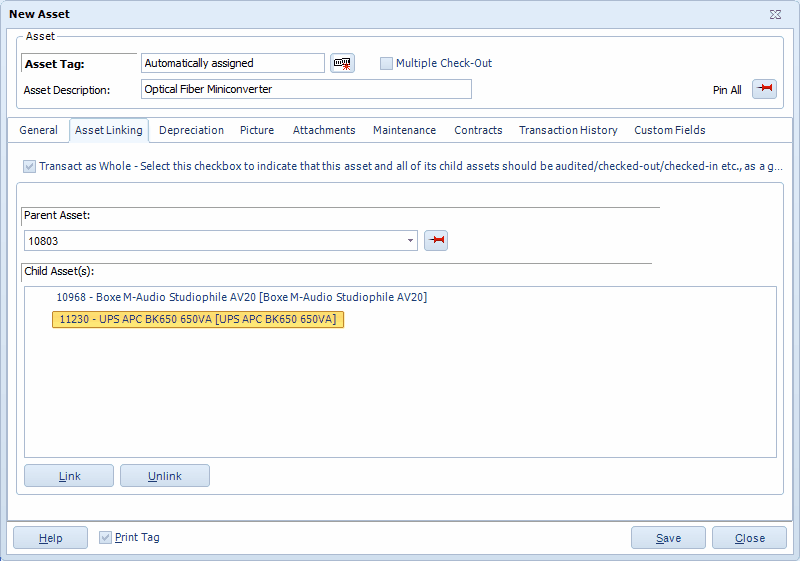The width and height of the screenshot is (800, 561).
Task: View the Transaction History tab
Action: tap(568, 130)
